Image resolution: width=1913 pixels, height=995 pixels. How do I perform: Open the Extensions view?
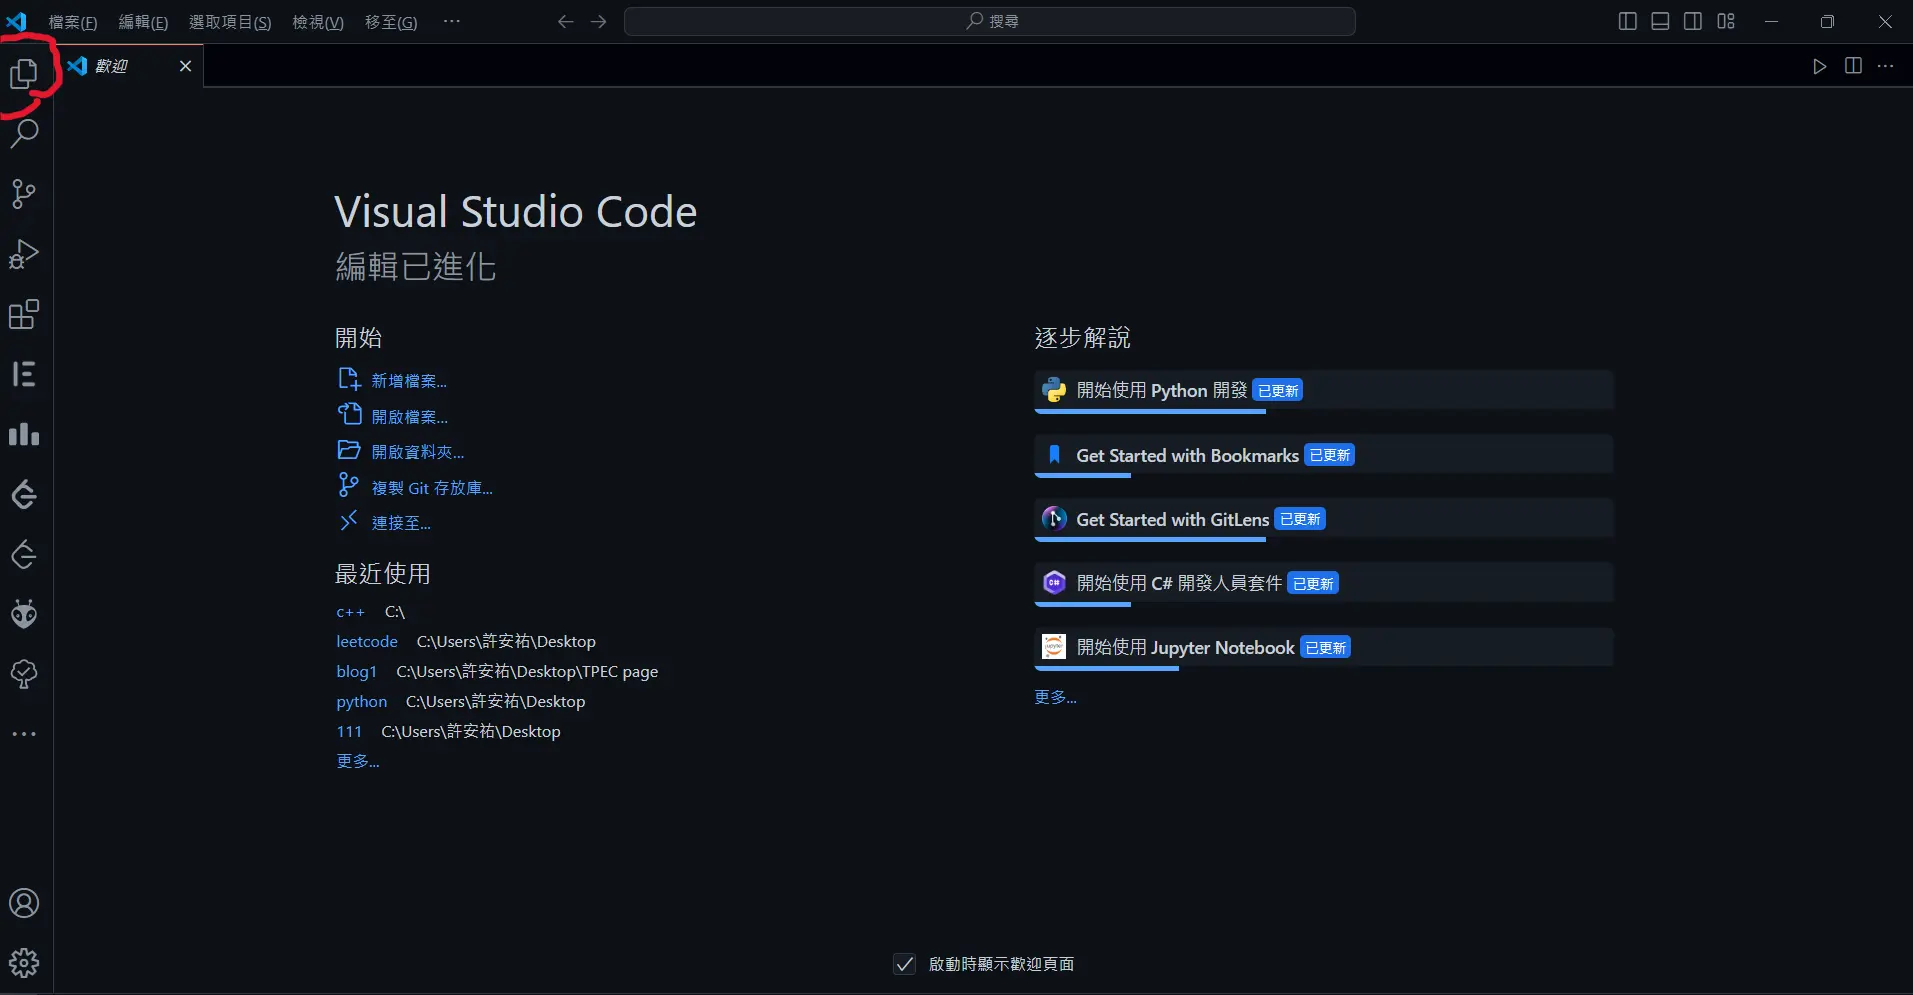(x=24, y=315)
